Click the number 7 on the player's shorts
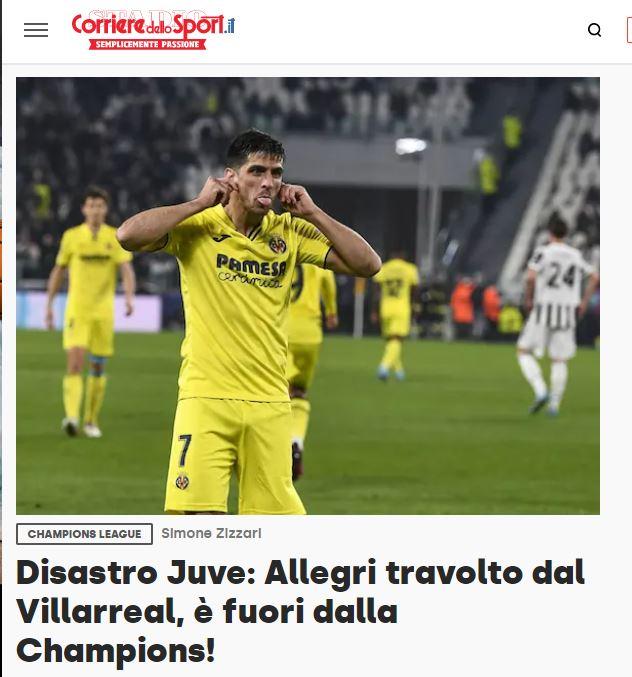This screenshot has width=632, height=677. tap(184, 450)
